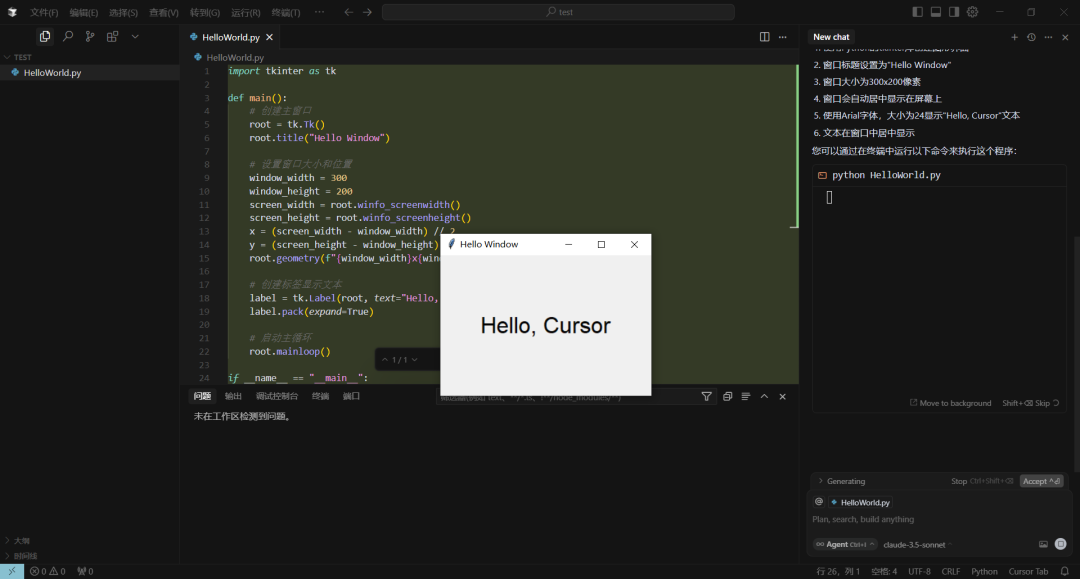Toggle the primary sidebar layout button
The width and height of the screenshot is (1080, 579).
(918, 12)
